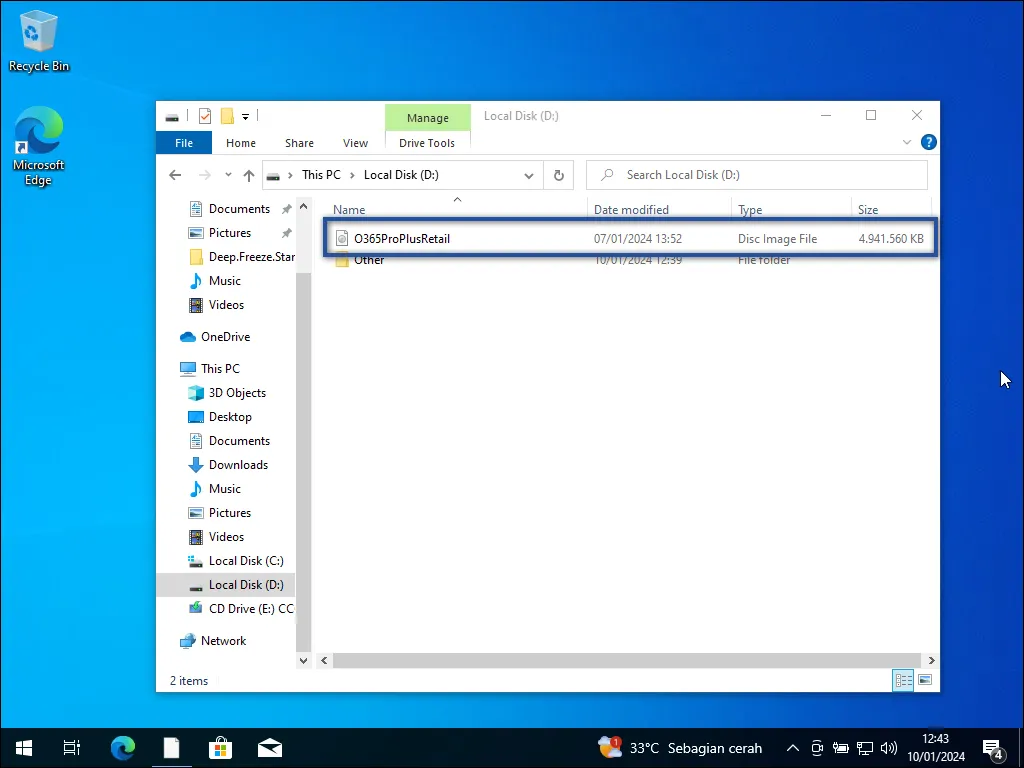Open the notification center in the system tray
This screenshot has height=768, width=1024.
(993, 747)
